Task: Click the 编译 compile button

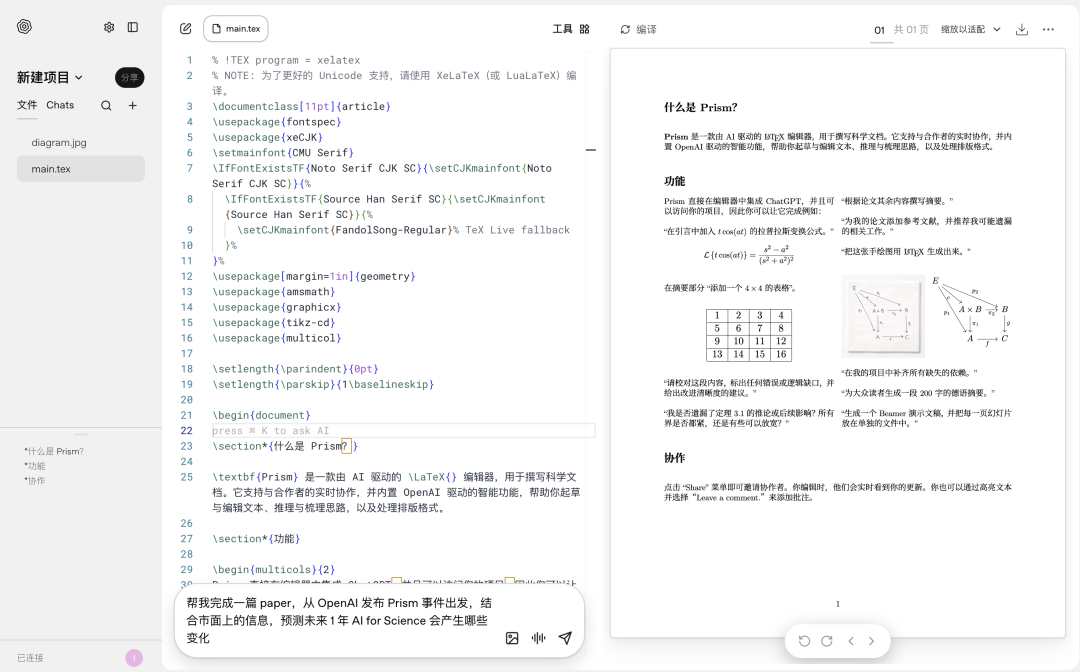Action: tap(638, 29)
